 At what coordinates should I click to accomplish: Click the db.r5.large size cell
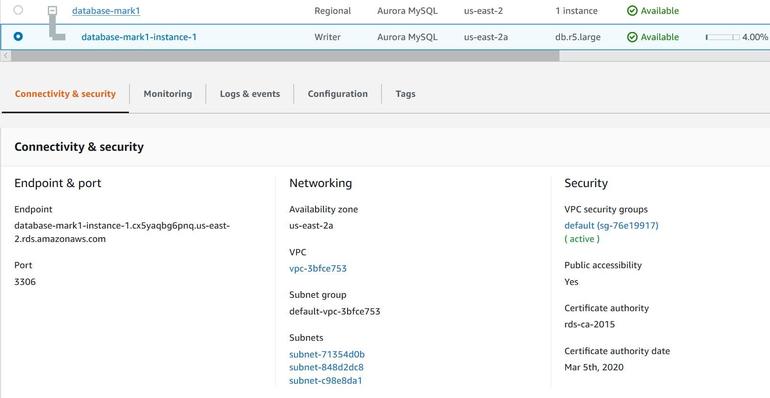[578, 37]
